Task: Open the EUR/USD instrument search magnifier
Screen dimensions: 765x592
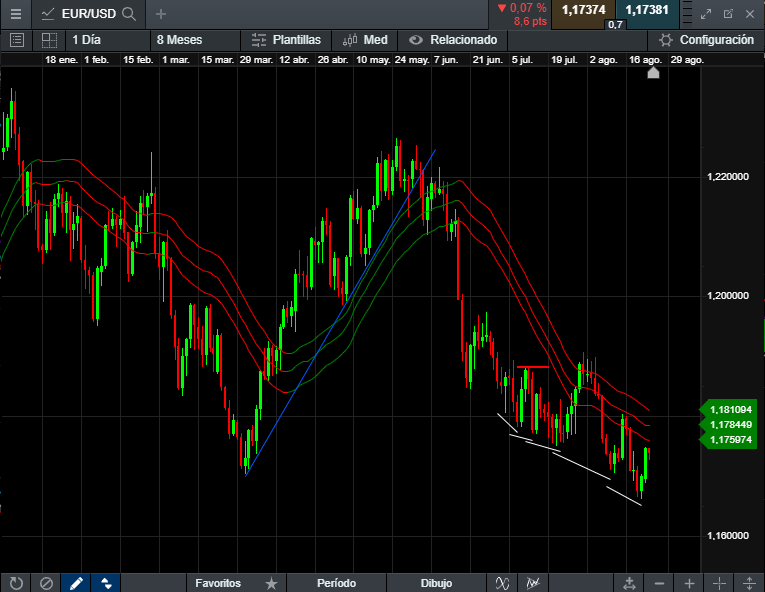Action: tap(129, 14)
